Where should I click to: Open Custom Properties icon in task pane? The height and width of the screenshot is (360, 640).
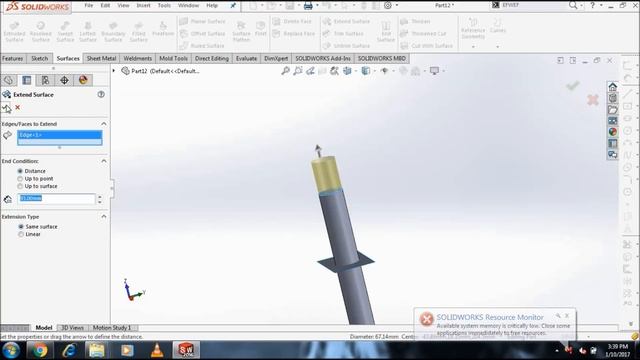pos(612,143)
